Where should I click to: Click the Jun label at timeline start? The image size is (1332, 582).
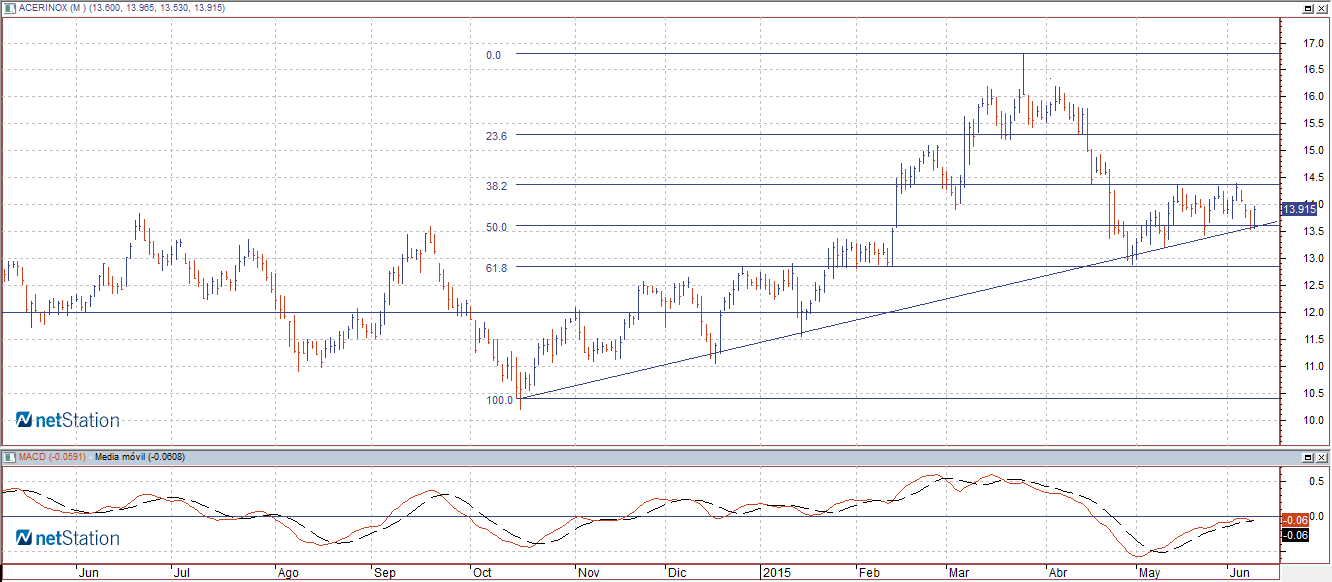pyautogui.click(x=88, y=574)
